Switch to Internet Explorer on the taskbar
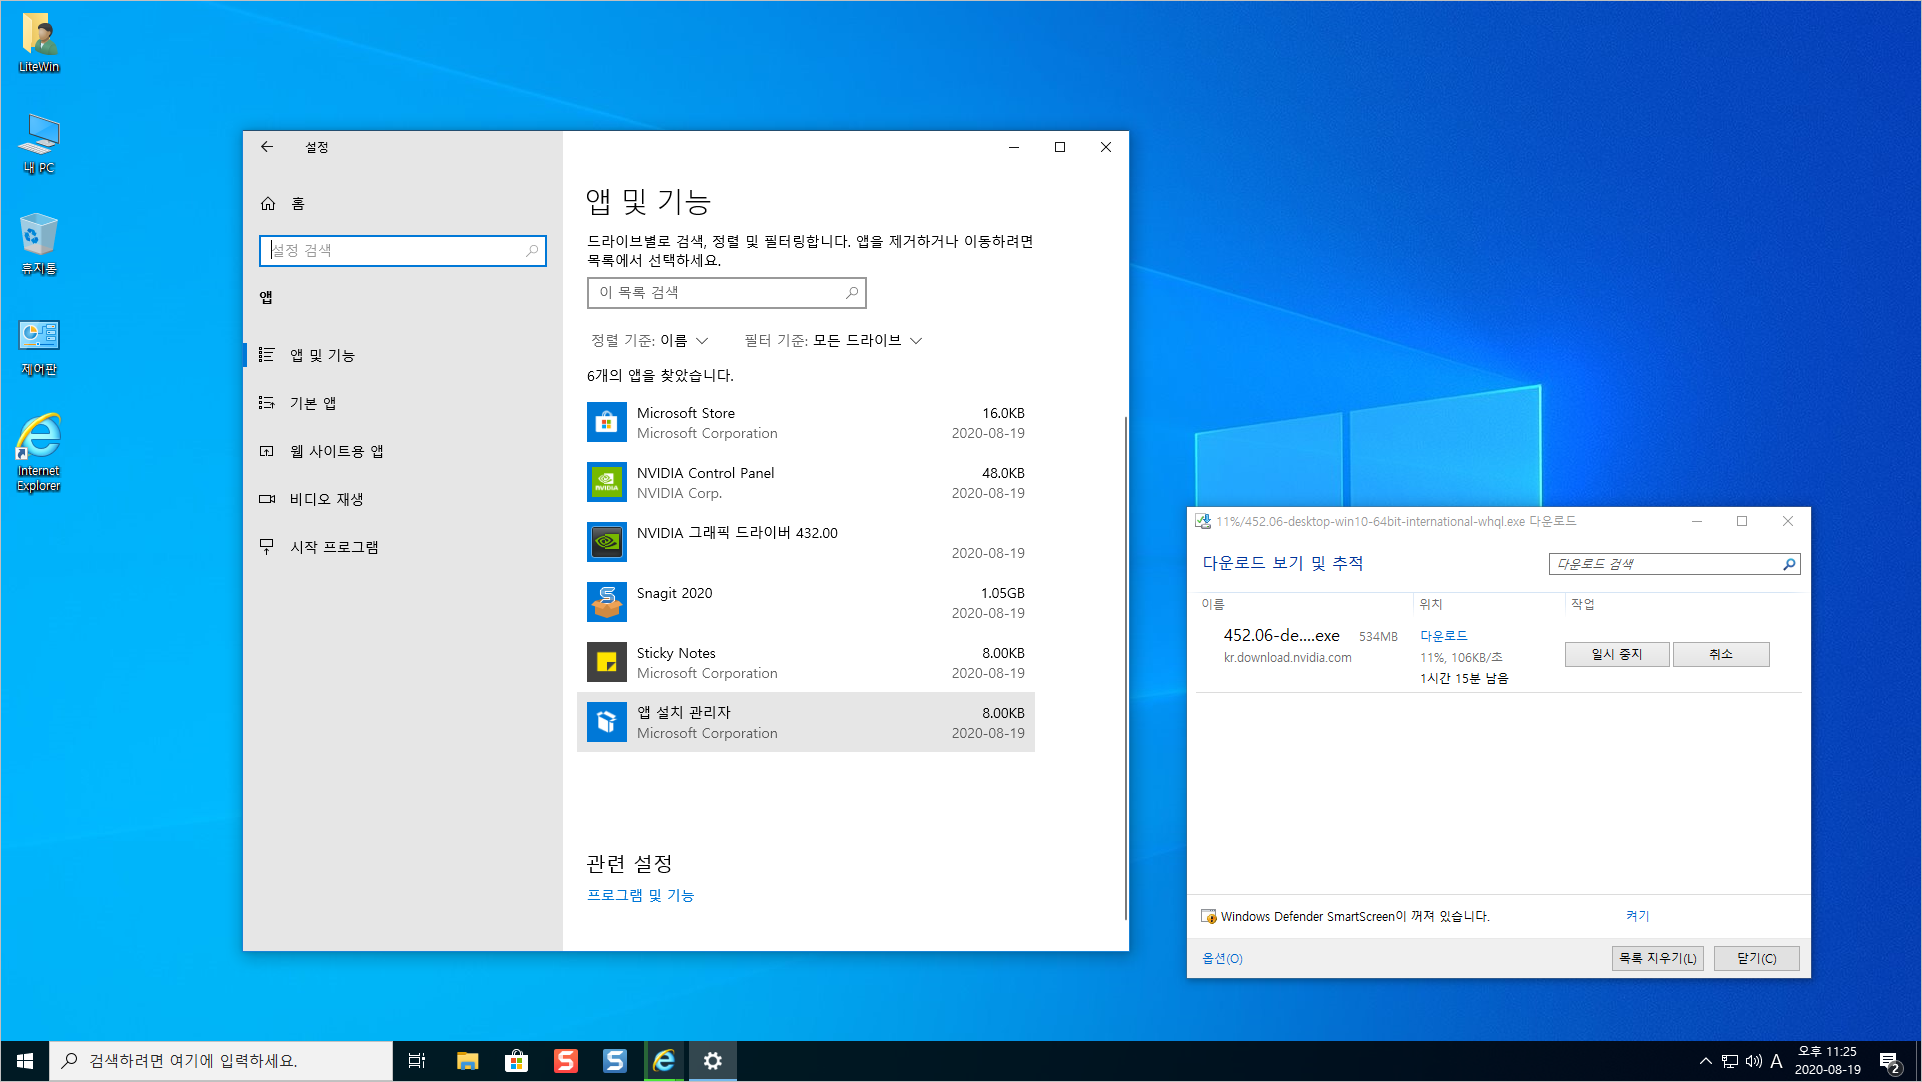The height and width of the screenshot is (1082, 1922). point(664,1061)
